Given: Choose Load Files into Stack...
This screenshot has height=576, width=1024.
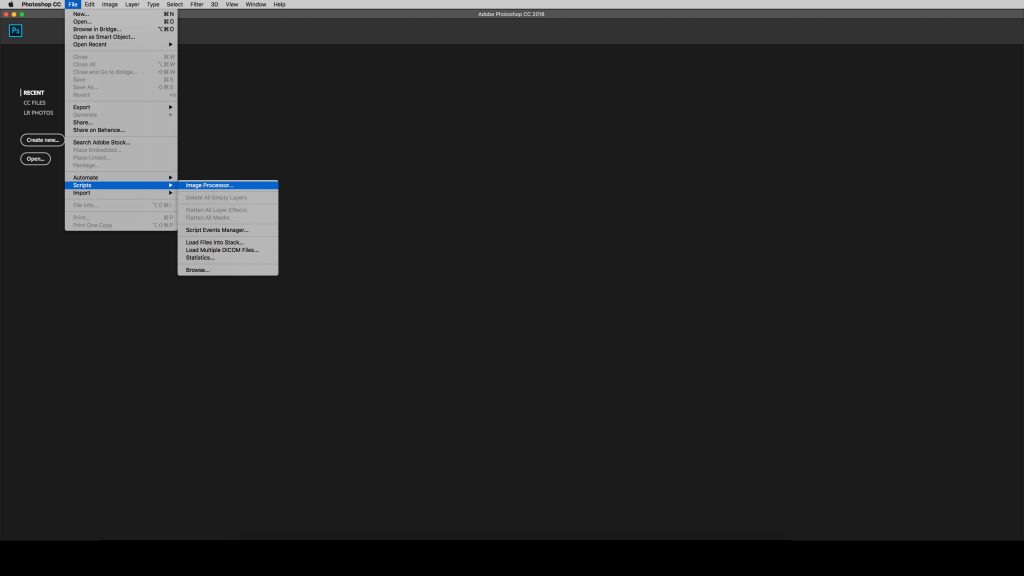Looking at the screenshot, I should (228, 242).
